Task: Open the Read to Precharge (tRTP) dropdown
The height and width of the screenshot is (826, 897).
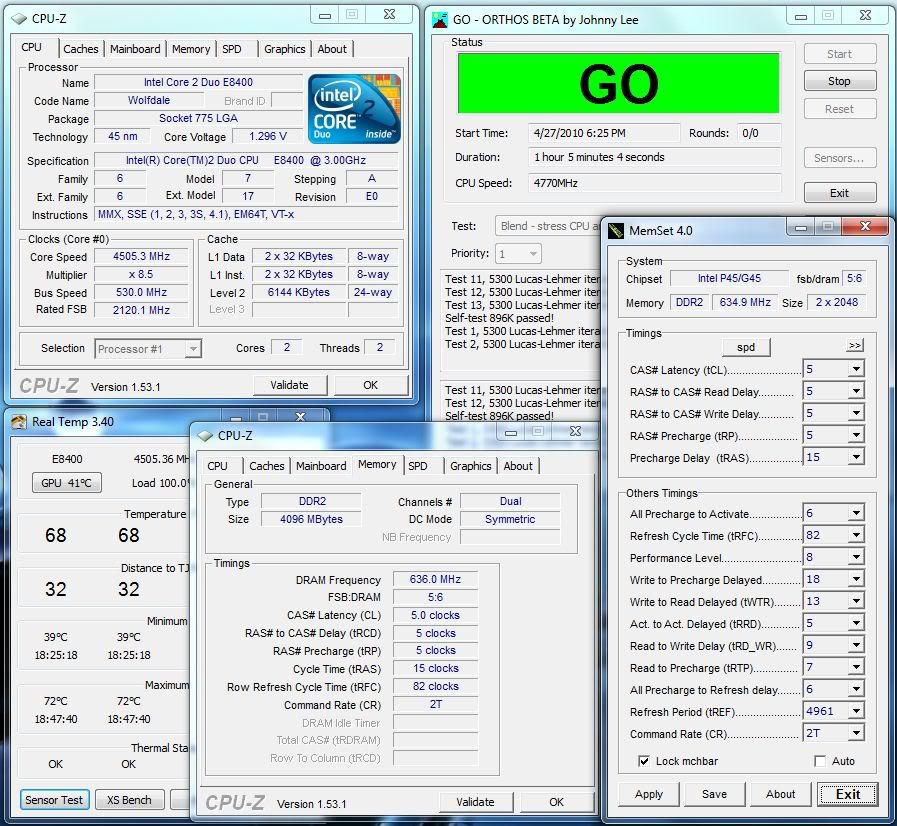Action: coord(856,668)
